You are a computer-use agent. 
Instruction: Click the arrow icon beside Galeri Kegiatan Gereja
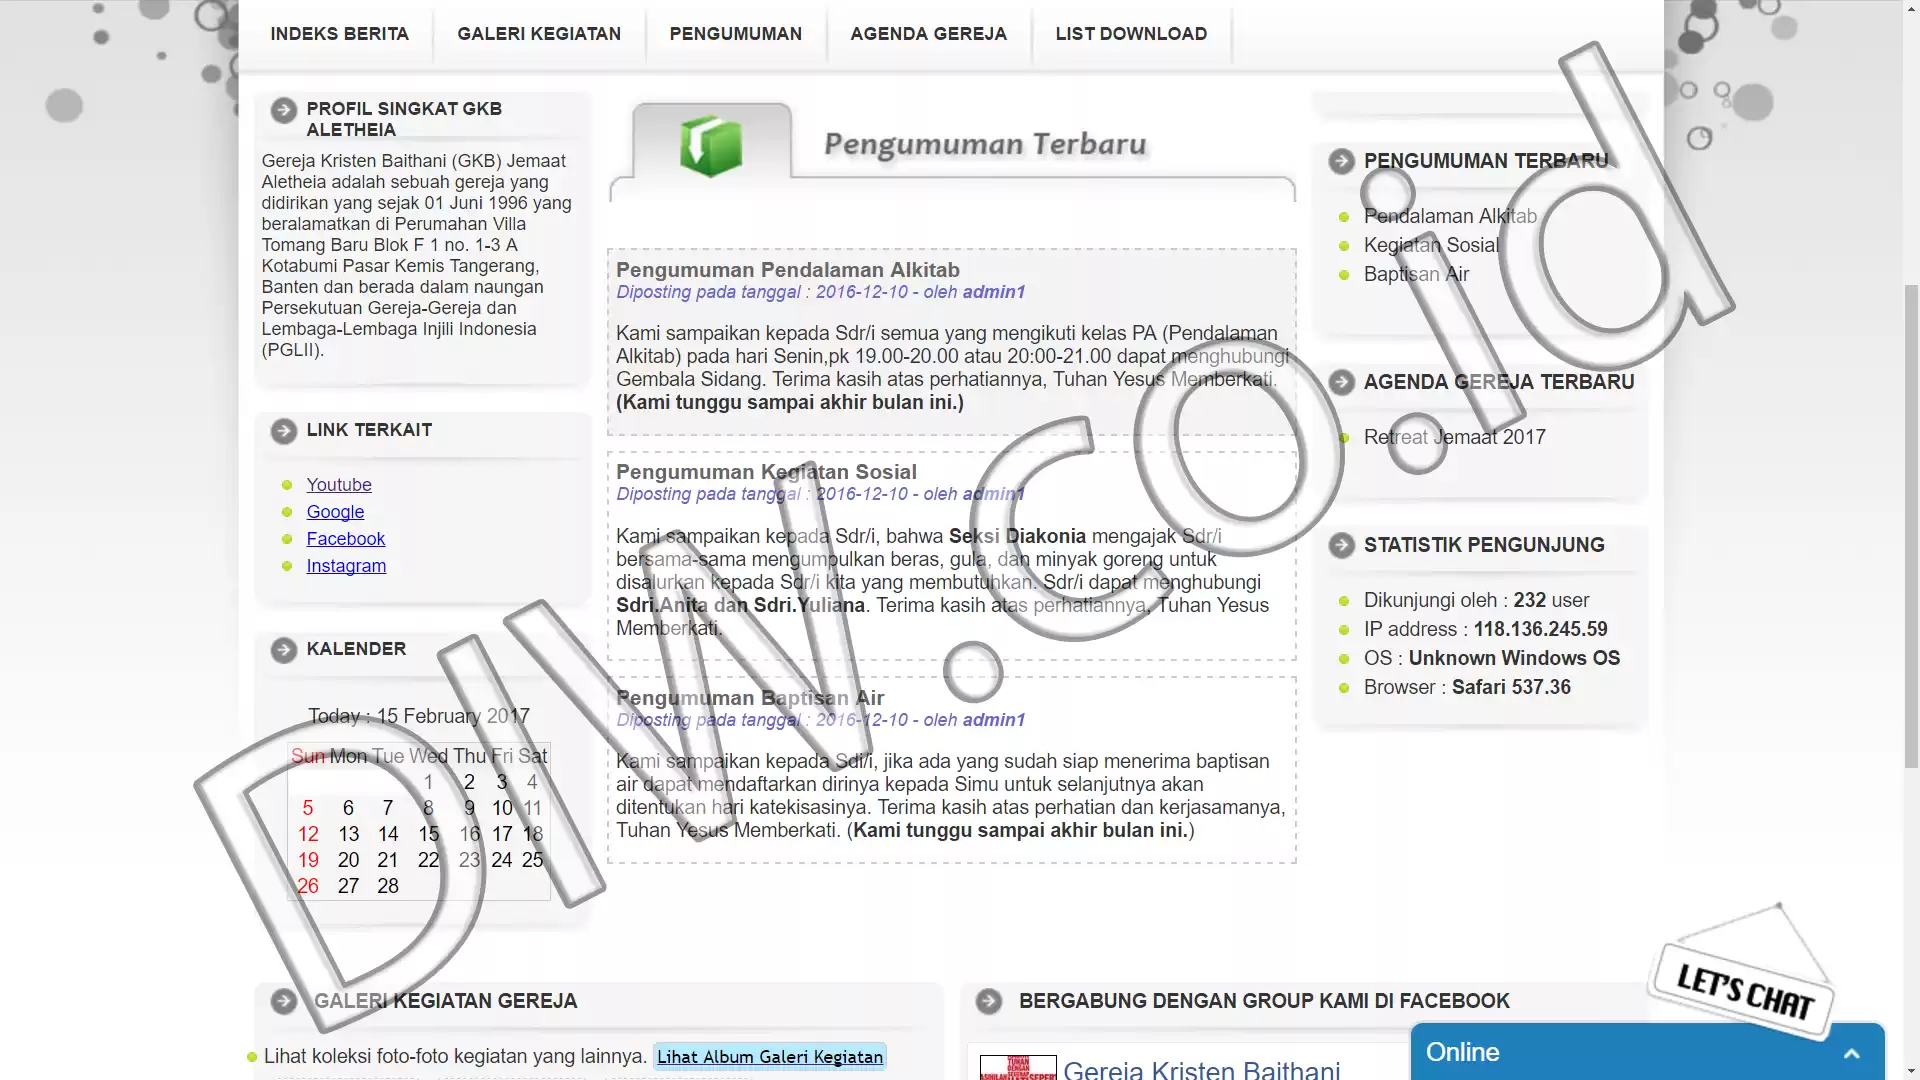[284, 1001]
